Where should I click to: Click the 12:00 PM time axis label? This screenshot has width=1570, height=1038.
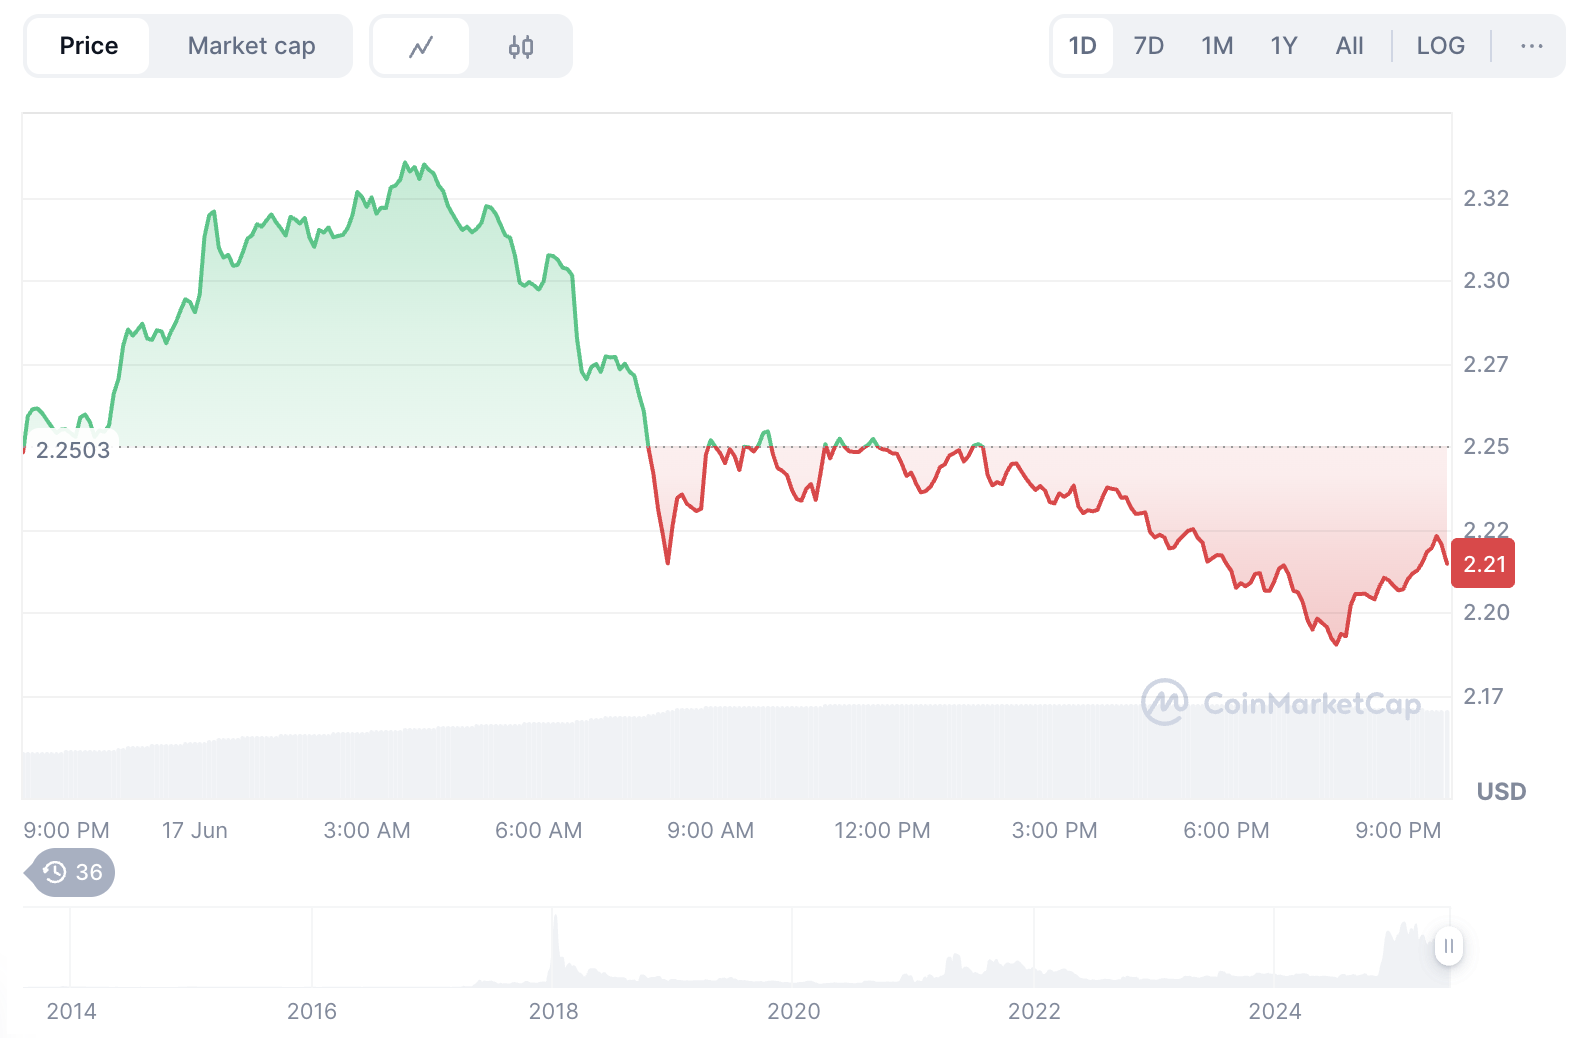pyautogui.click(x=882, y=830)
